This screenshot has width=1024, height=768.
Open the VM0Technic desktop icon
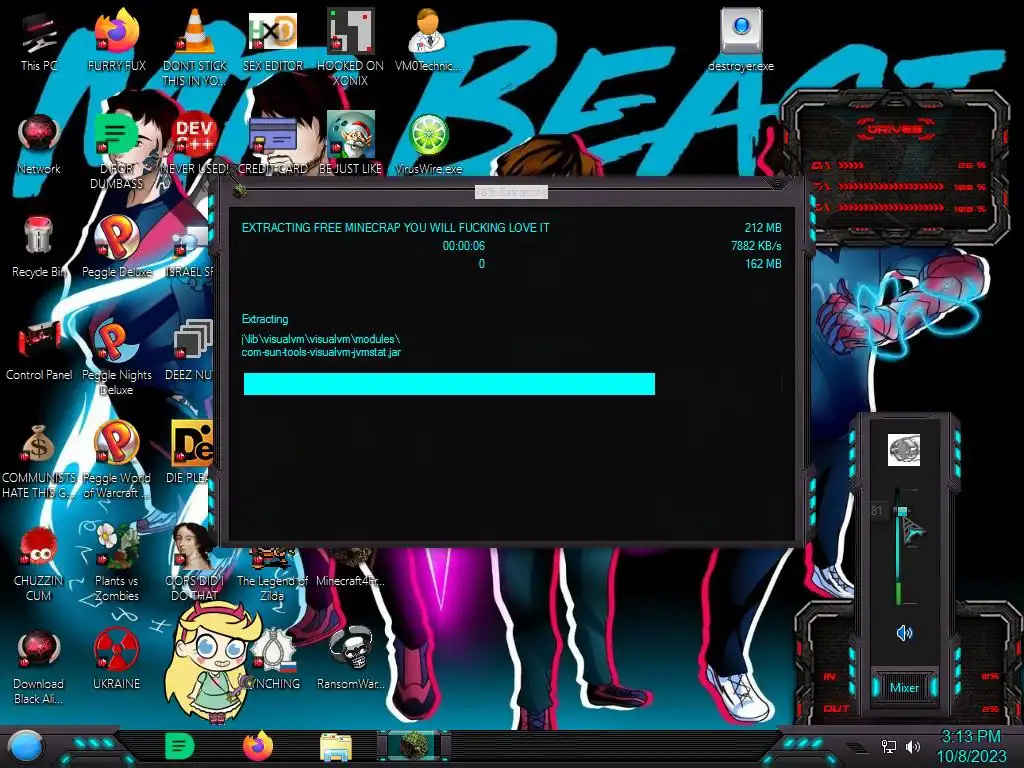pos(428,40)
